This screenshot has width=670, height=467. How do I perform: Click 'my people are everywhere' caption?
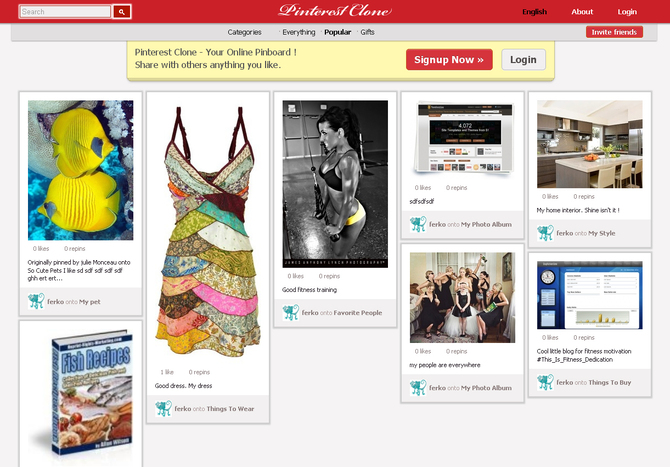click(445, 365)
